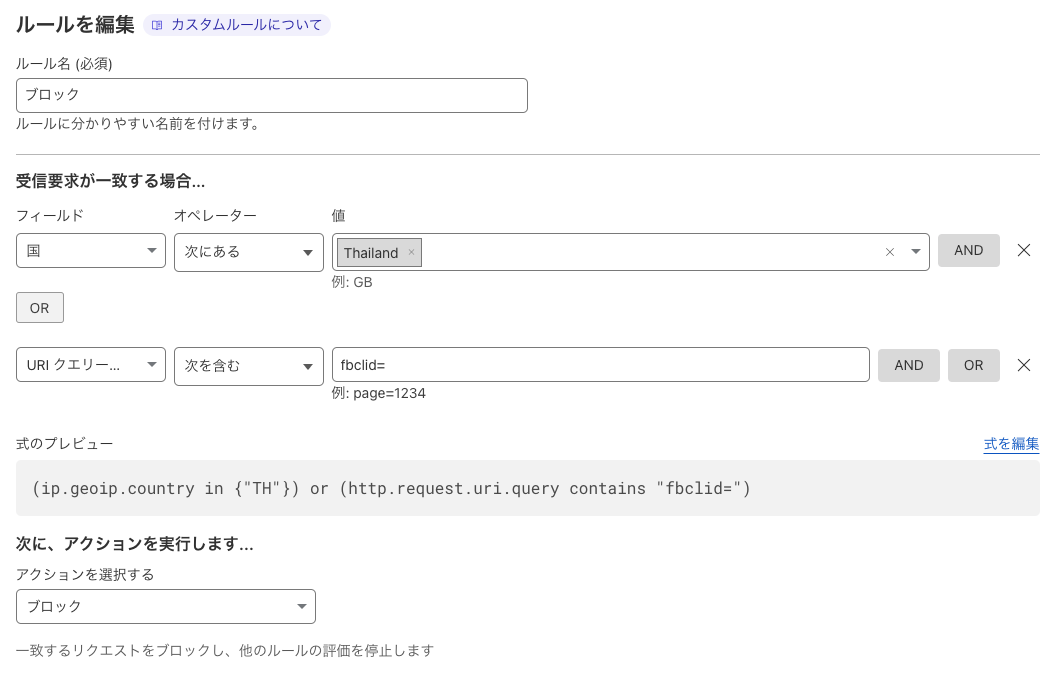Viewport: 1057px width, 675px height.
Task: Open the アクションを選択する dropdown showing ブロック
Action: coord(166,606)
